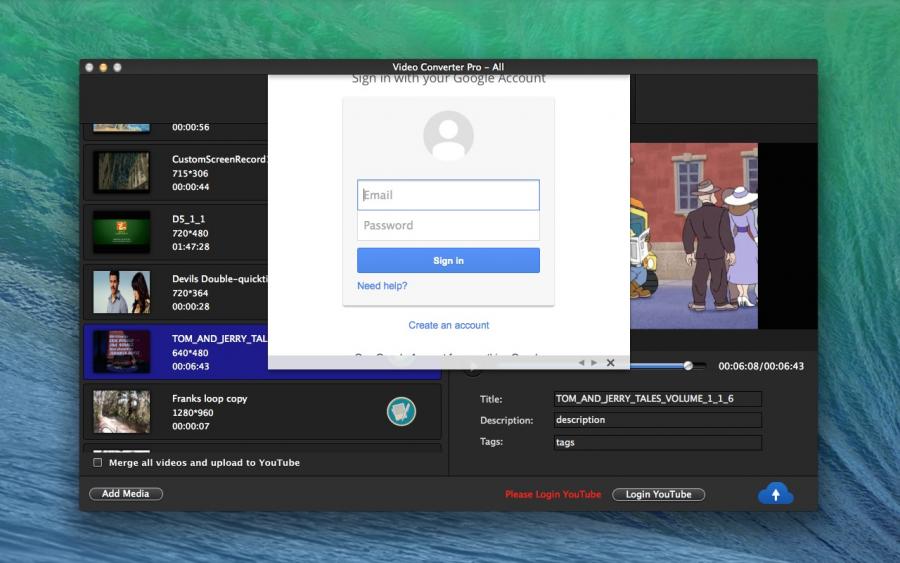
Task: Select the Devils Double video thumbnail
Action: pyautogui.click(x=122, y=292)
